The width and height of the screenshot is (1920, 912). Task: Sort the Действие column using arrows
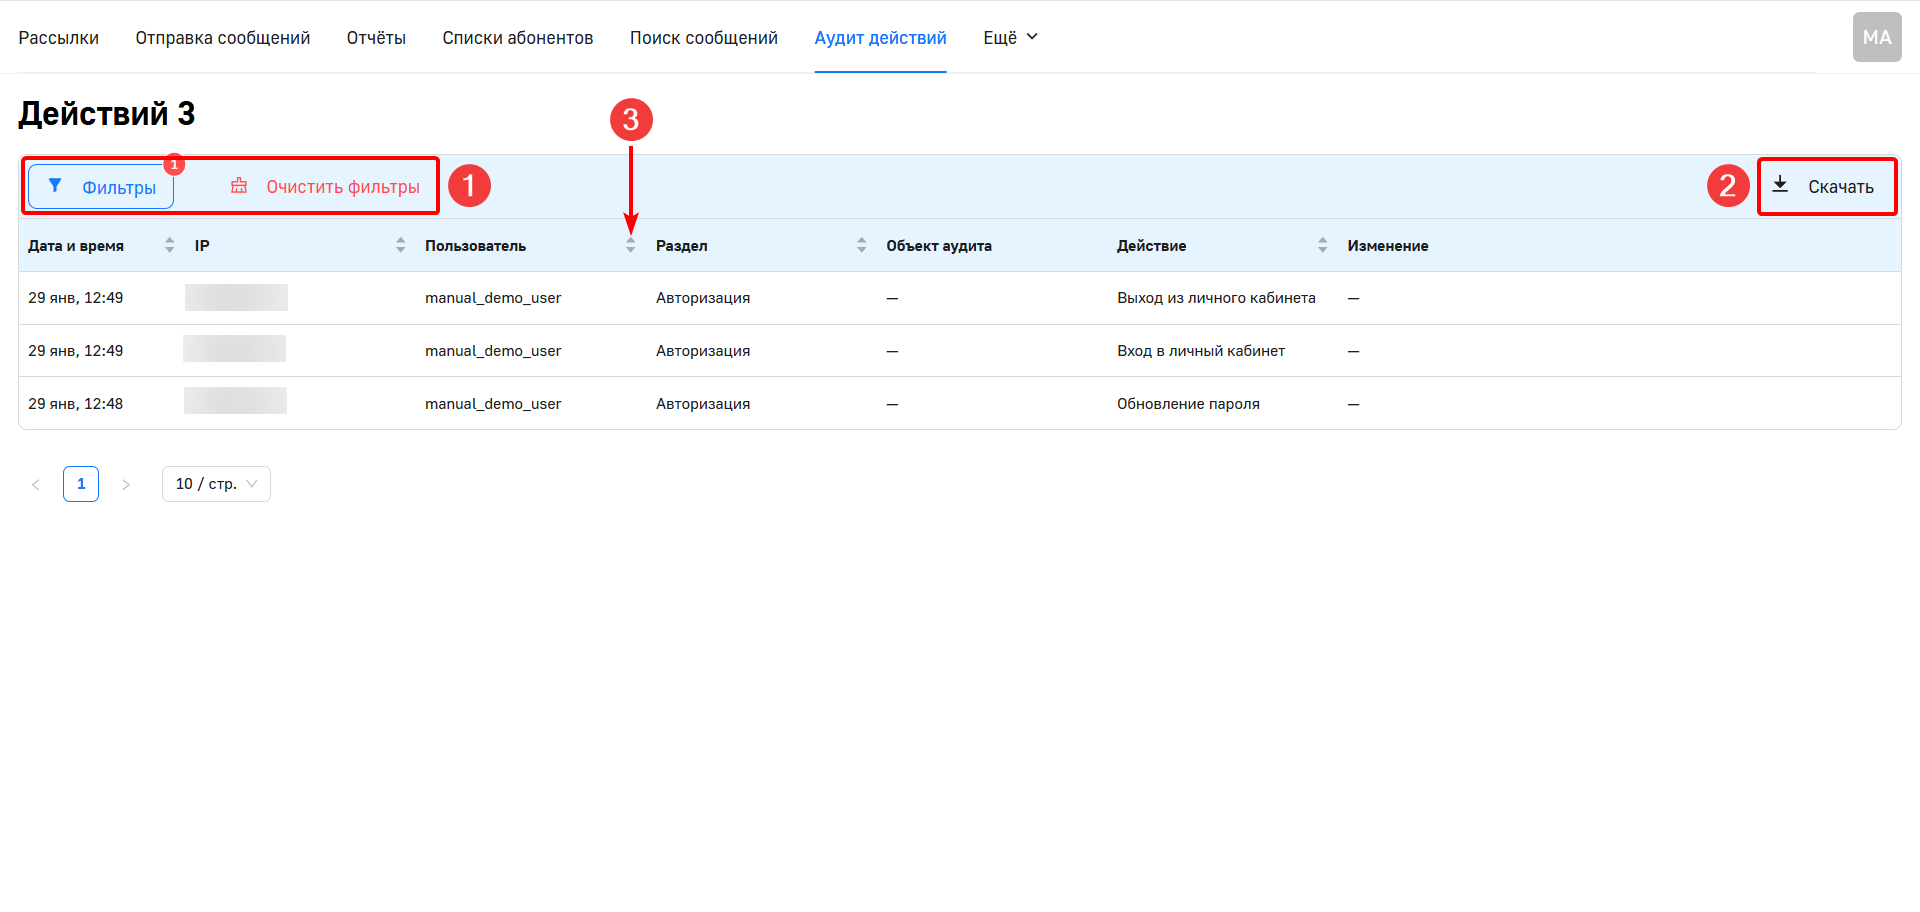(1322, 245)
